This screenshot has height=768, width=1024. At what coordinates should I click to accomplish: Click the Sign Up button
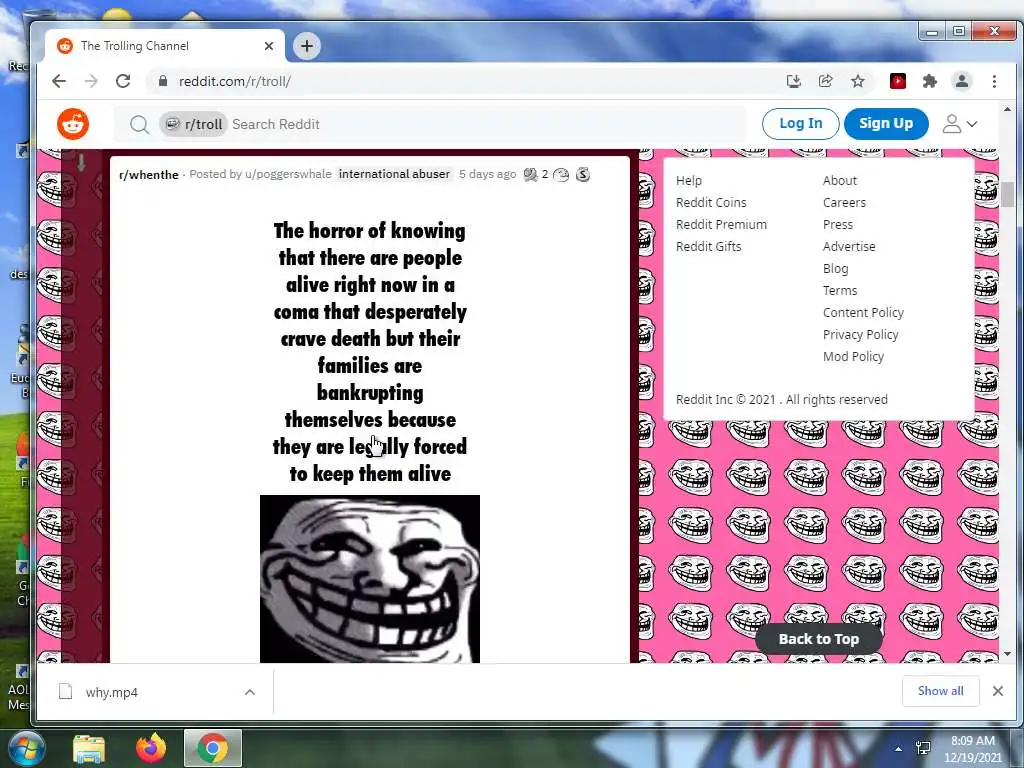886,123
